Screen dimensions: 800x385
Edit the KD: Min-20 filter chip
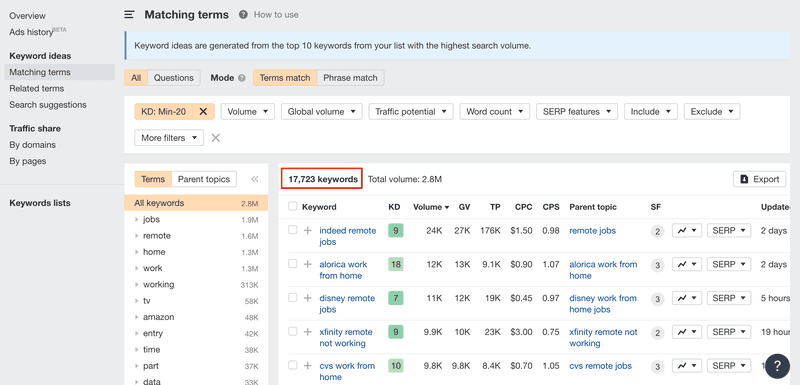point(164,112)
